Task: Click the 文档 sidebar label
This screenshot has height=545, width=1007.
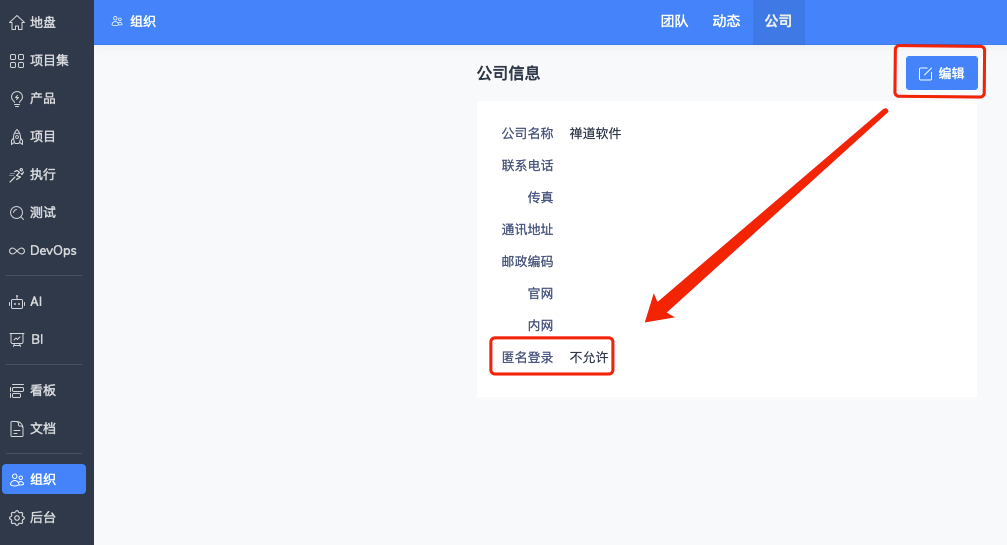Action: click(43, 428)
